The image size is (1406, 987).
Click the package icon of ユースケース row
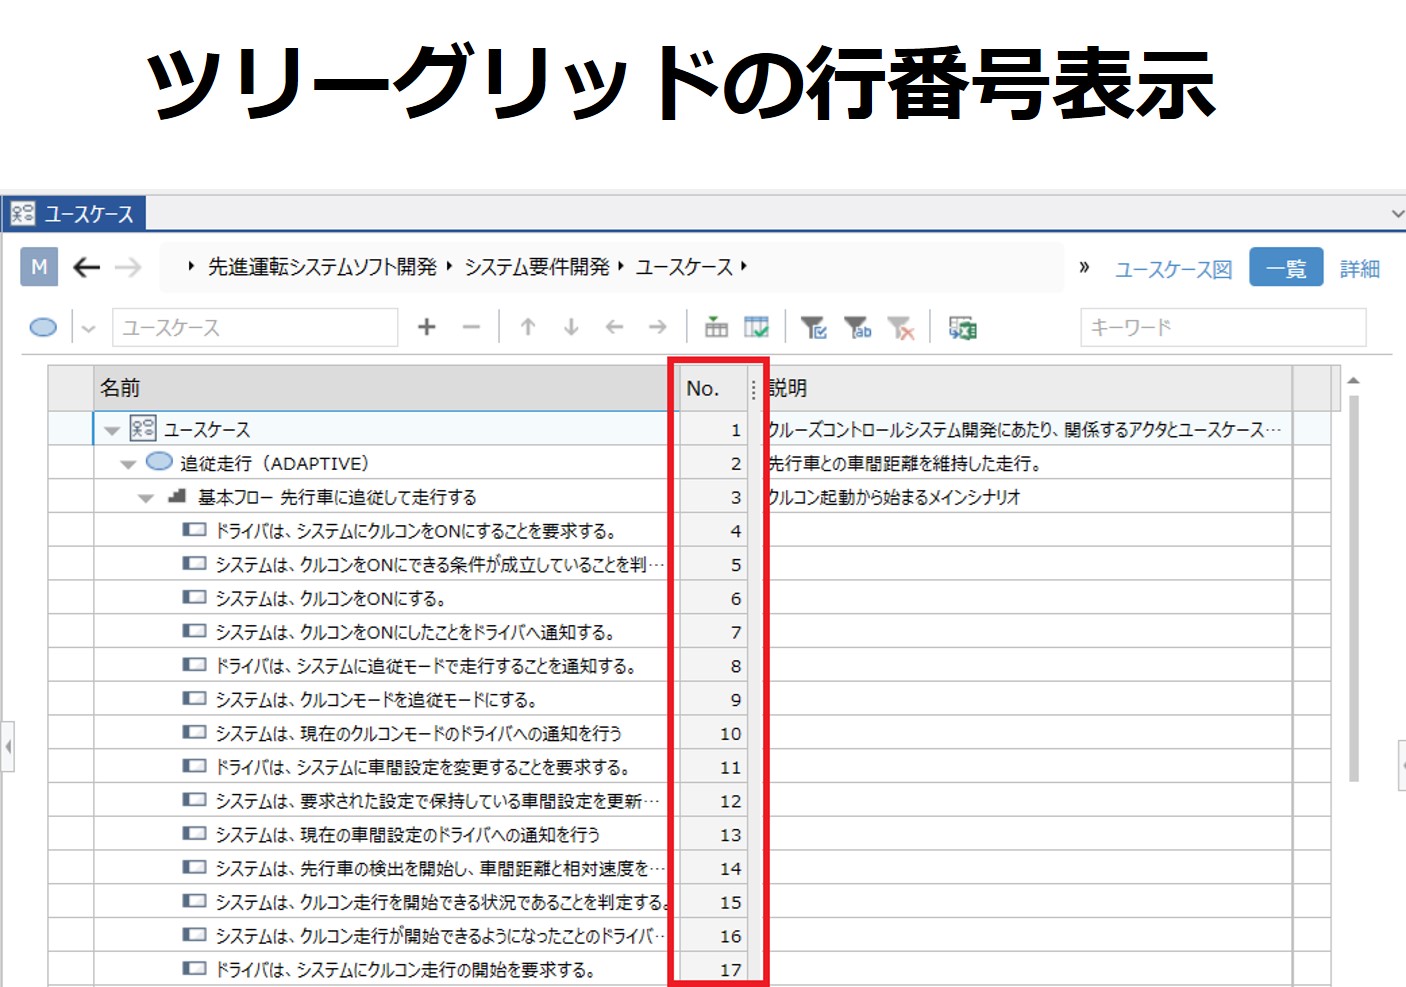(143, 428)
